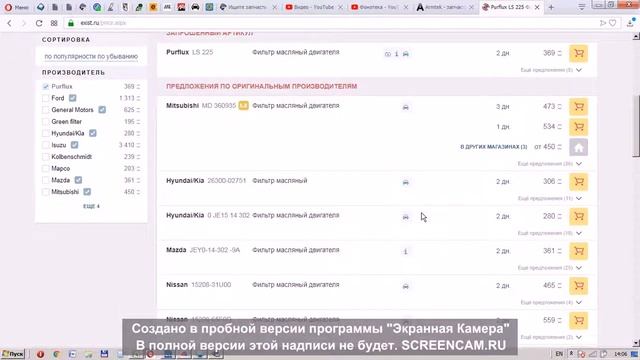This screenshot has height=360, width=640.
Task: Click the page vertical scrollbar thumb
Action: click(636, 126)
